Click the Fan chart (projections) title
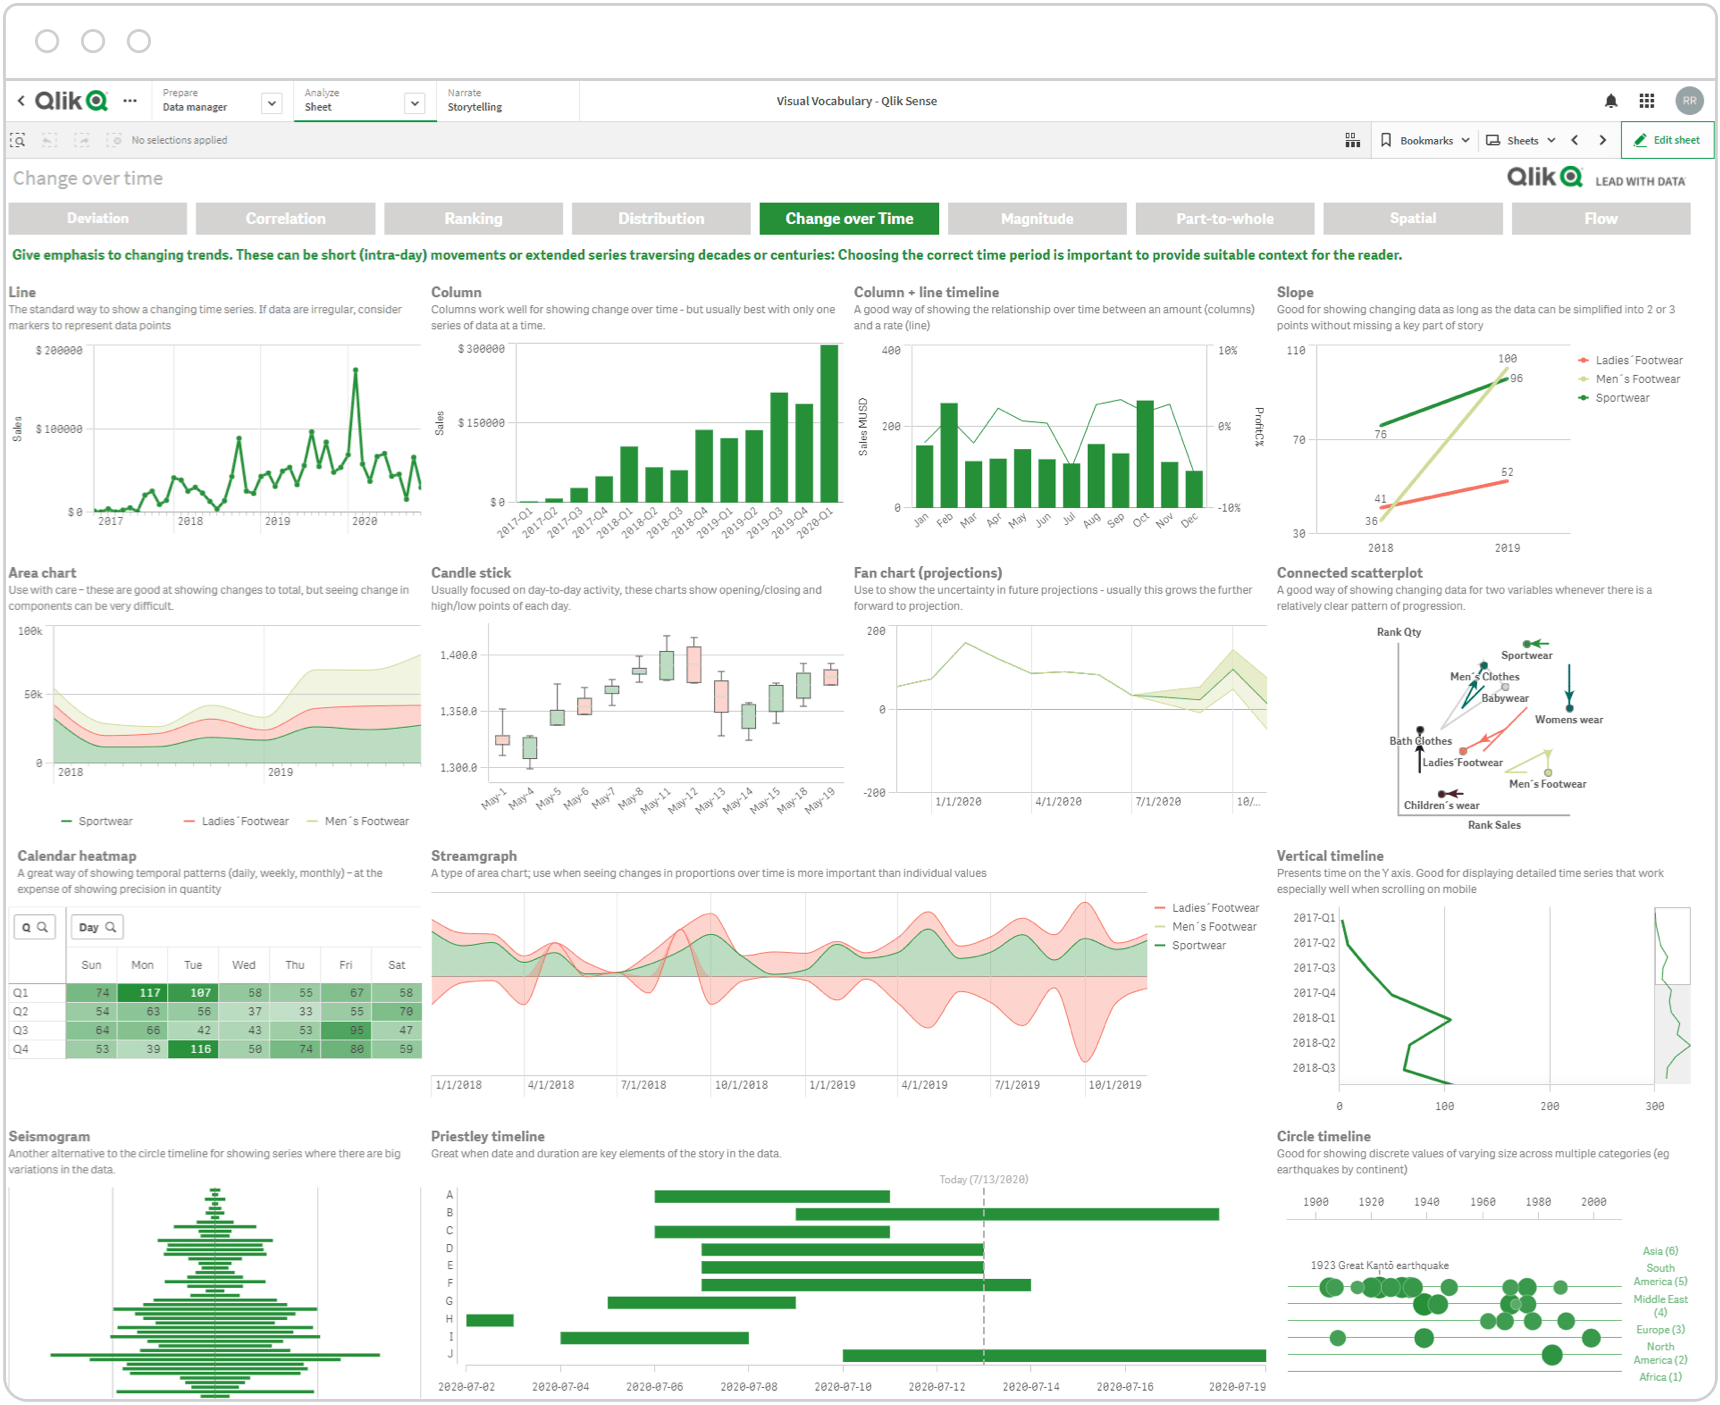 coord(928,573)
